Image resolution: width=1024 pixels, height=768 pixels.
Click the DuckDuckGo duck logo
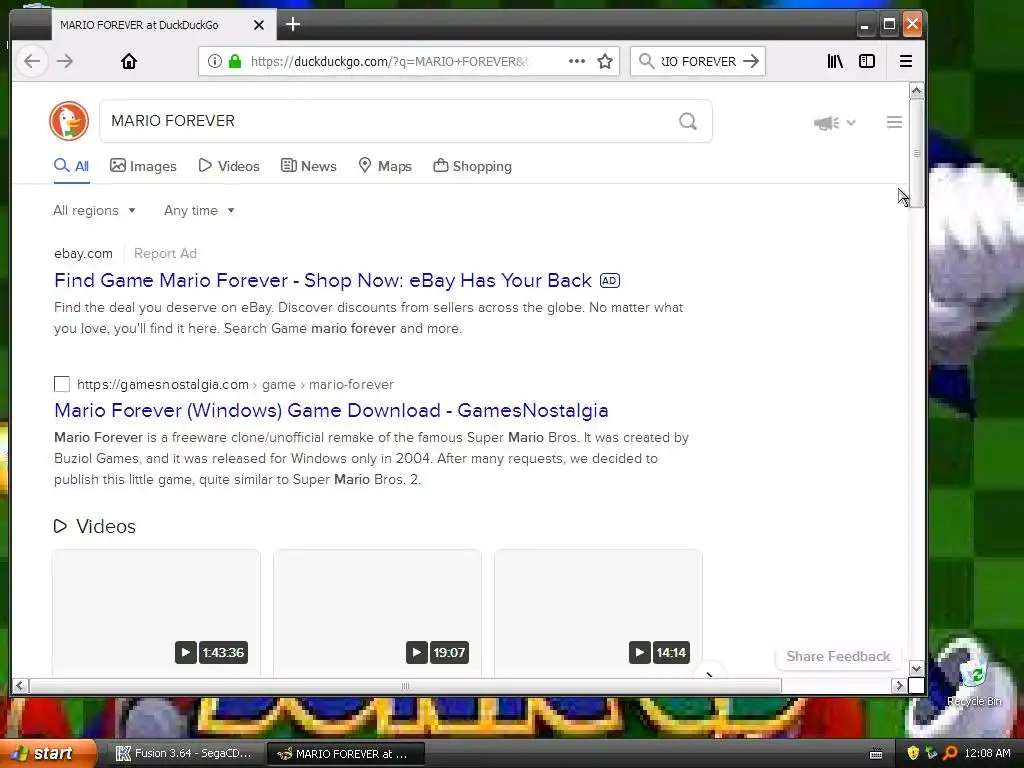pyautogui.click(x=69, y=121)
